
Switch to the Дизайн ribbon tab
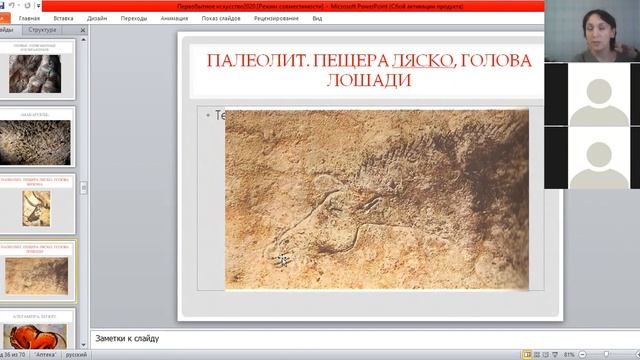(97, 18)
